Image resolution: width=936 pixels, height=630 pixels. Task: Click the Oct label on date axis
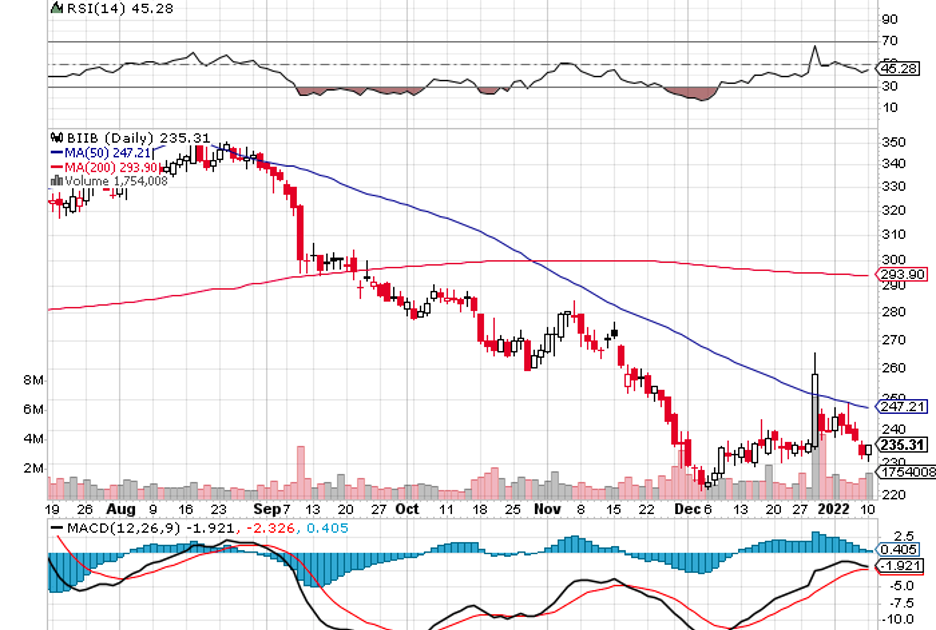[407, 508]
